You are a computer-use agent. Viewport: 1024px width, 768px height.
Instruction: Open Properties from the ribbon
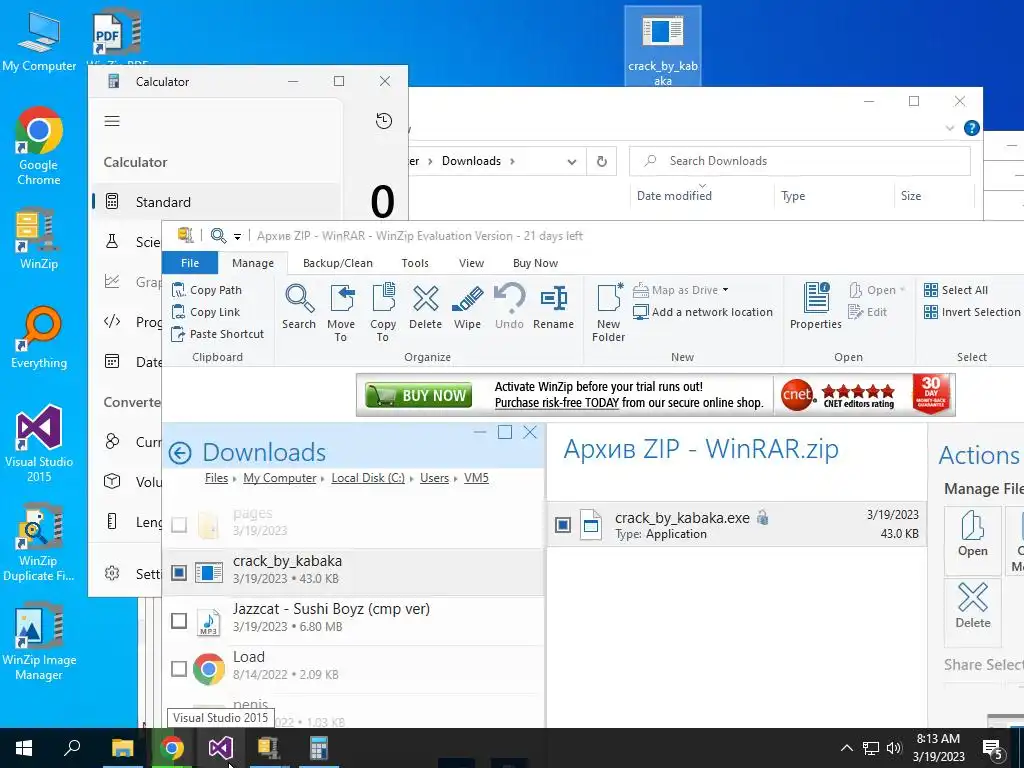pos(816,306)
